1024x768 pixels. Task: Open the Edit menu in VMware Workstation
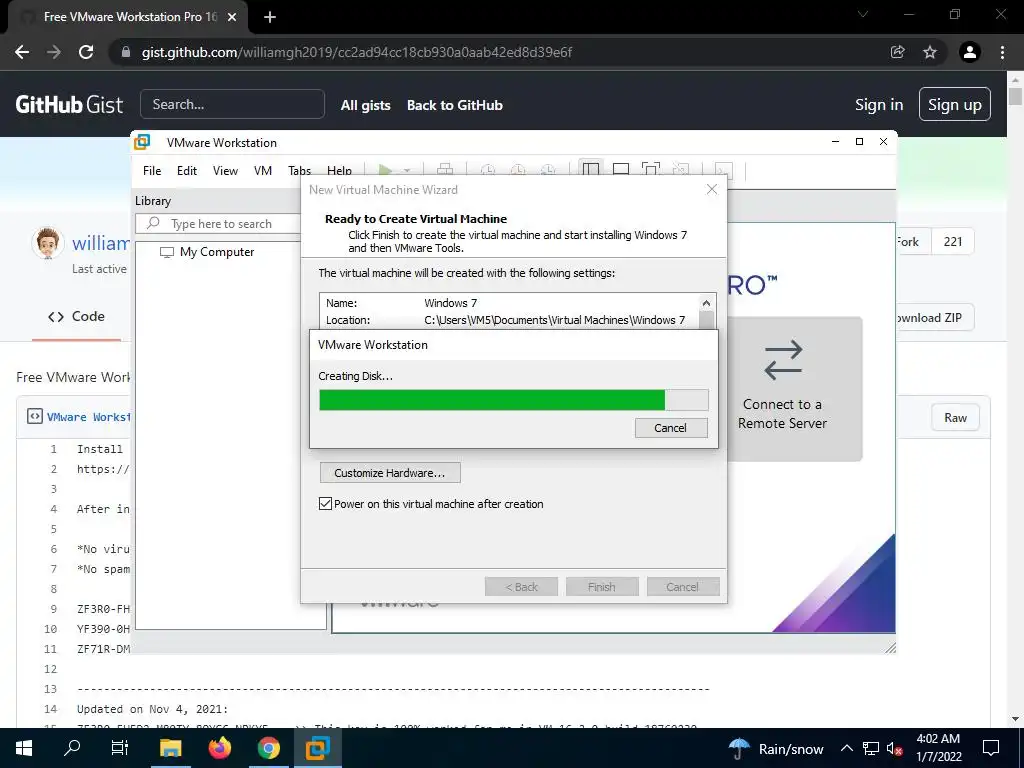pyautogui.click(x=187, y=170)
